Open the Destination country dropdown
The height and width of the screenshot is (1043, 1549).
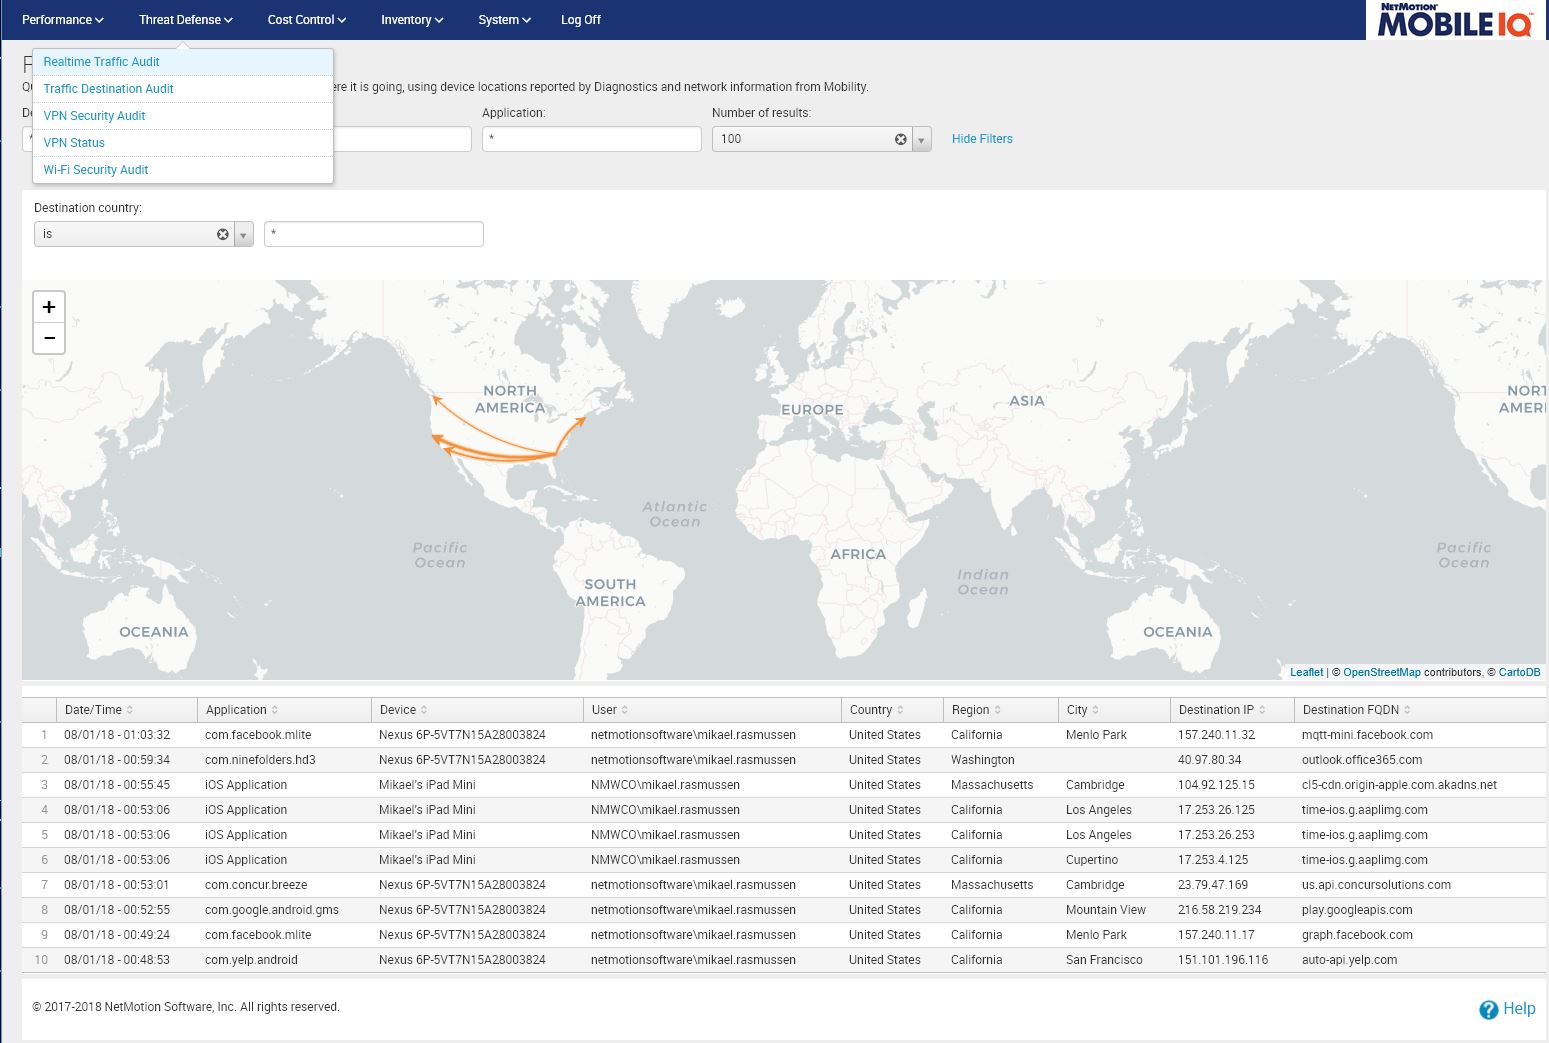coord(243,234)
